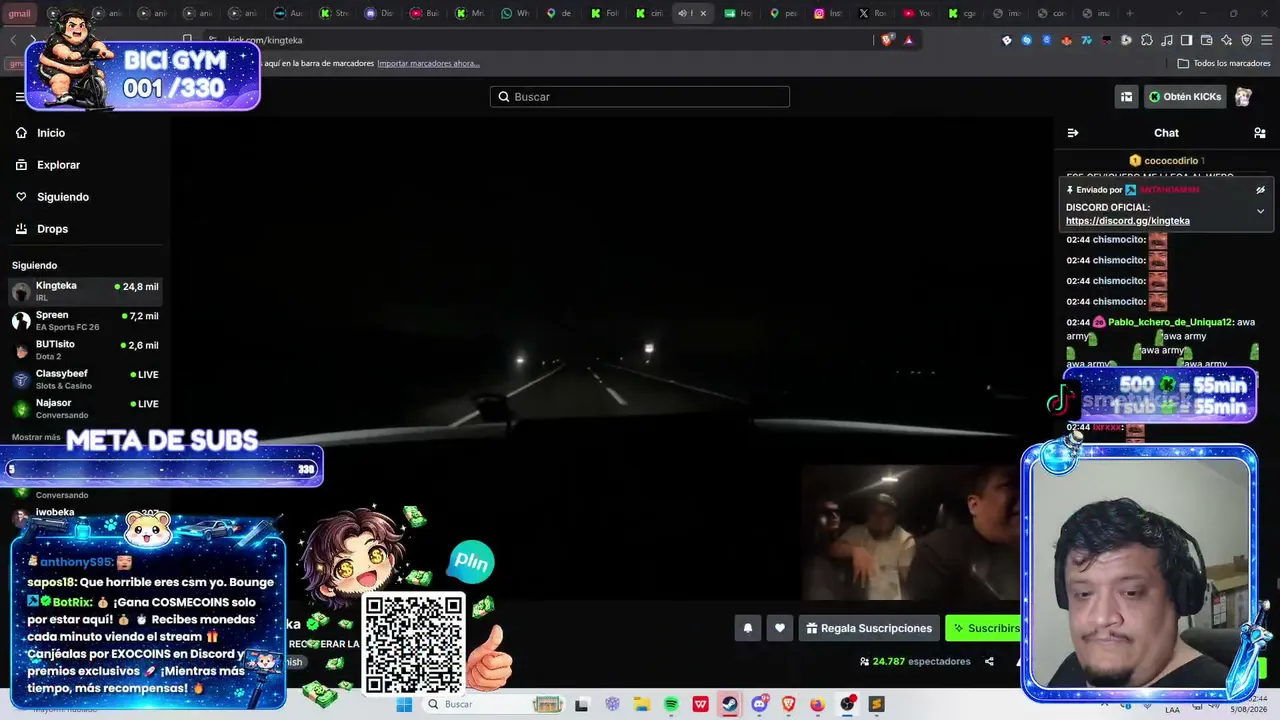This screenshot has height=720, width=1280.
Task: Open Spreen's channel from the sidebar
Action: click(85, 321)
